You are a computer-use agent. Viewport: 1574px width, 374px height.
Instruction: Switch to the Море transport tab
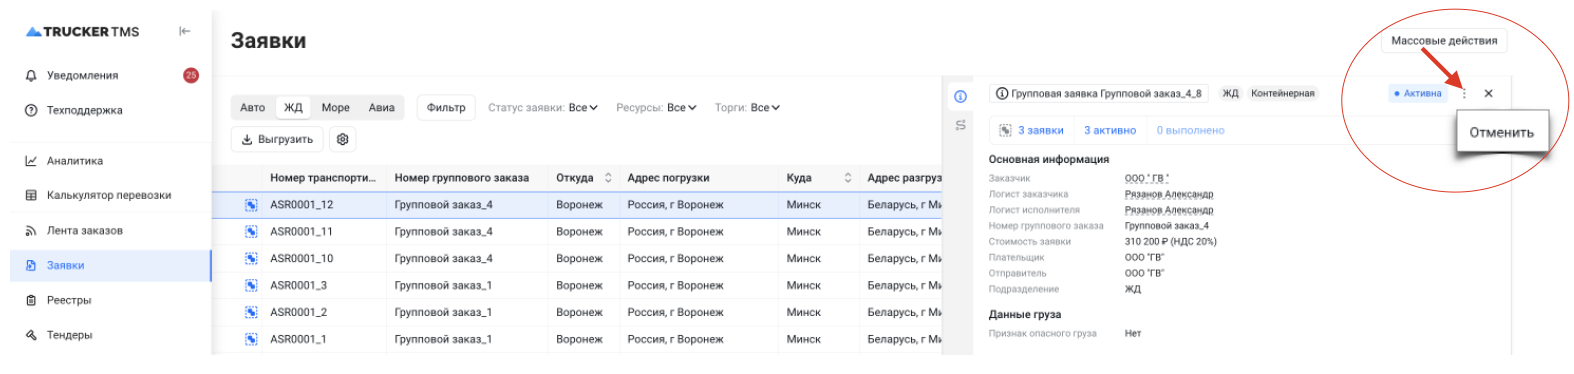[x=336, y=108]
